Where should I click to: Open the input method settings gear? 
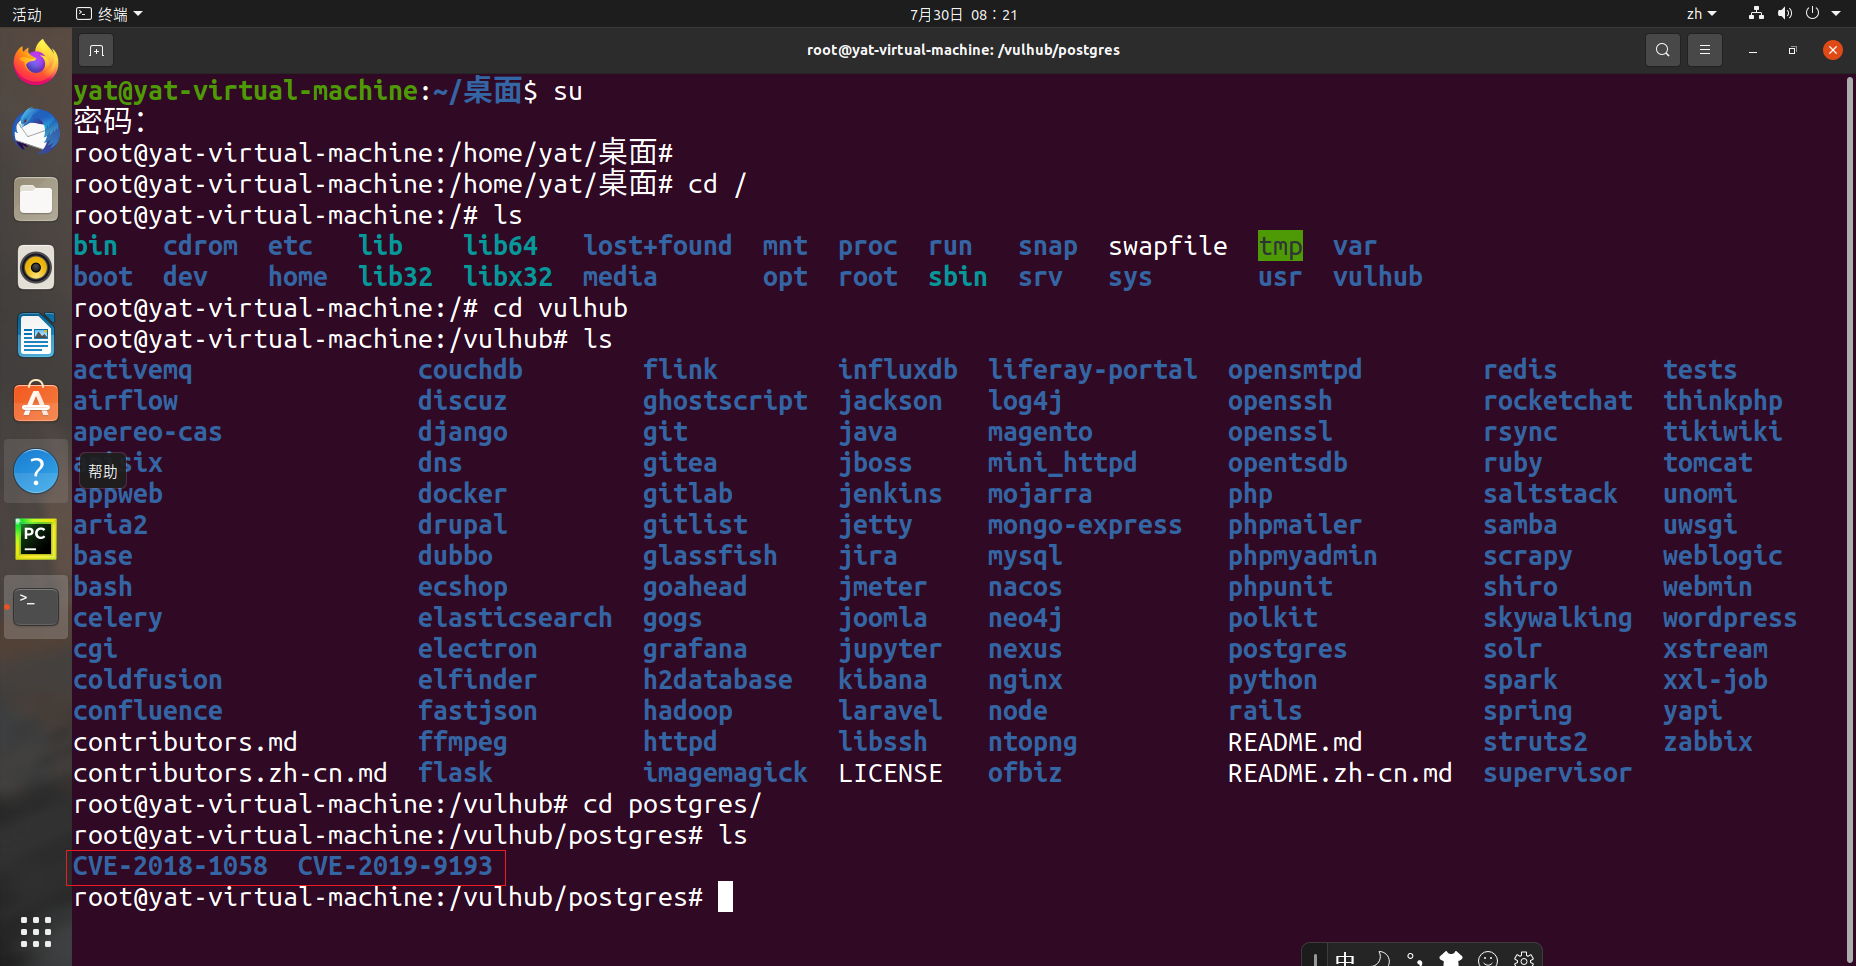pyautogui.click(x=1524, y=958)
